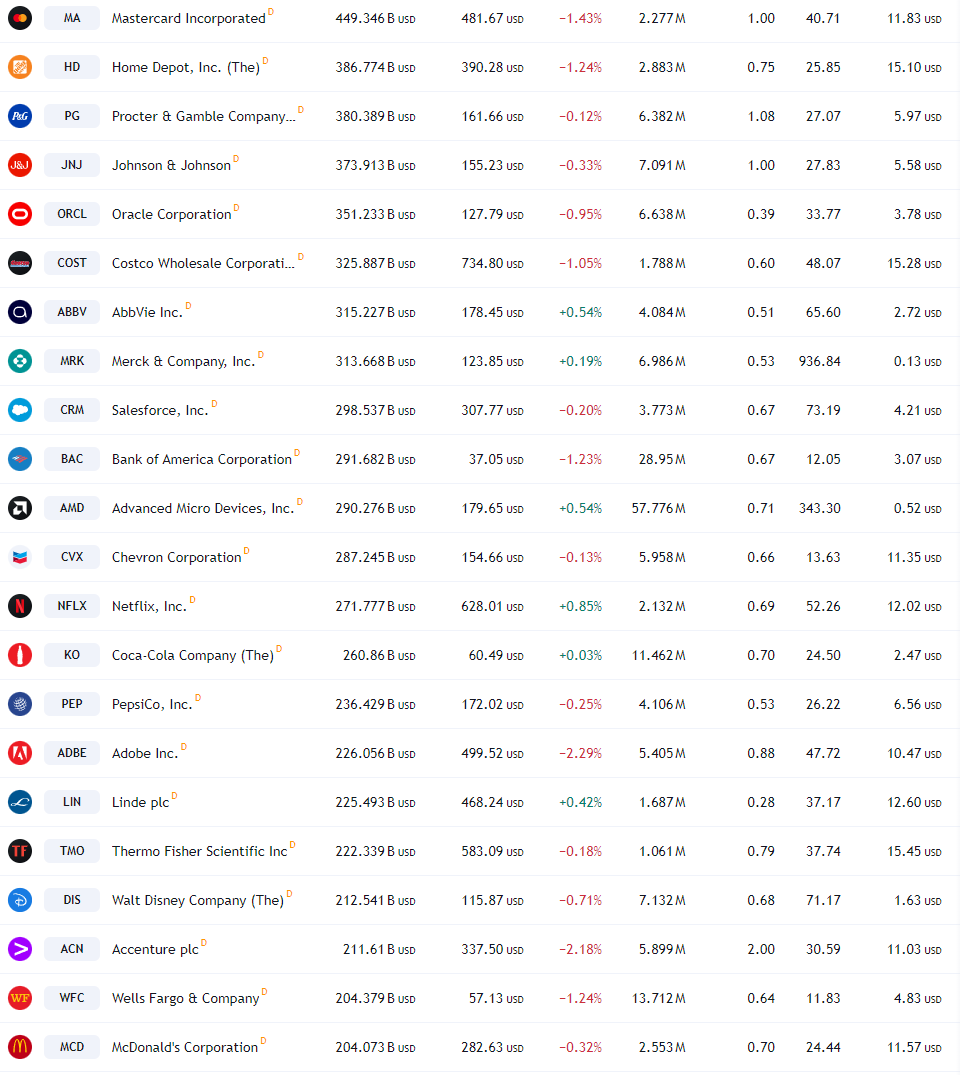Click the AbbVie dark logo icon

pyautogui.click(x=20, y=312)
